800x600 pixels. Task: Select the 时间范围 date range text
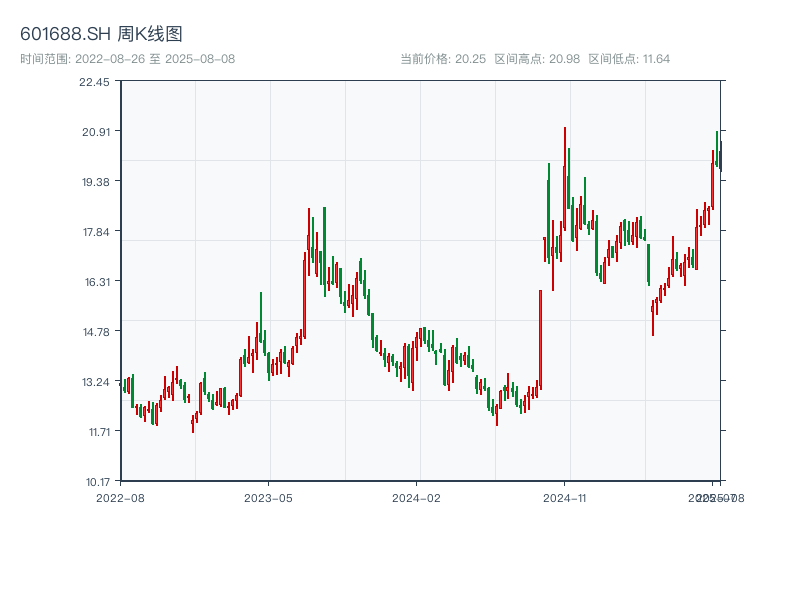127,59
